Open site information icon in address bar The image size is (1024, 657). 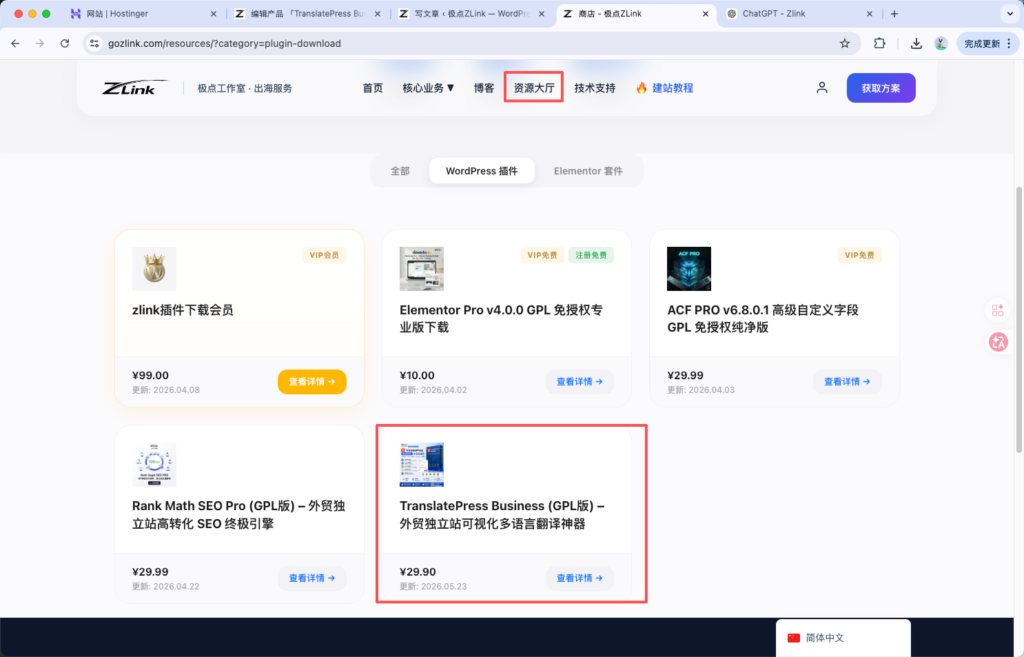[x=95, y=43]
